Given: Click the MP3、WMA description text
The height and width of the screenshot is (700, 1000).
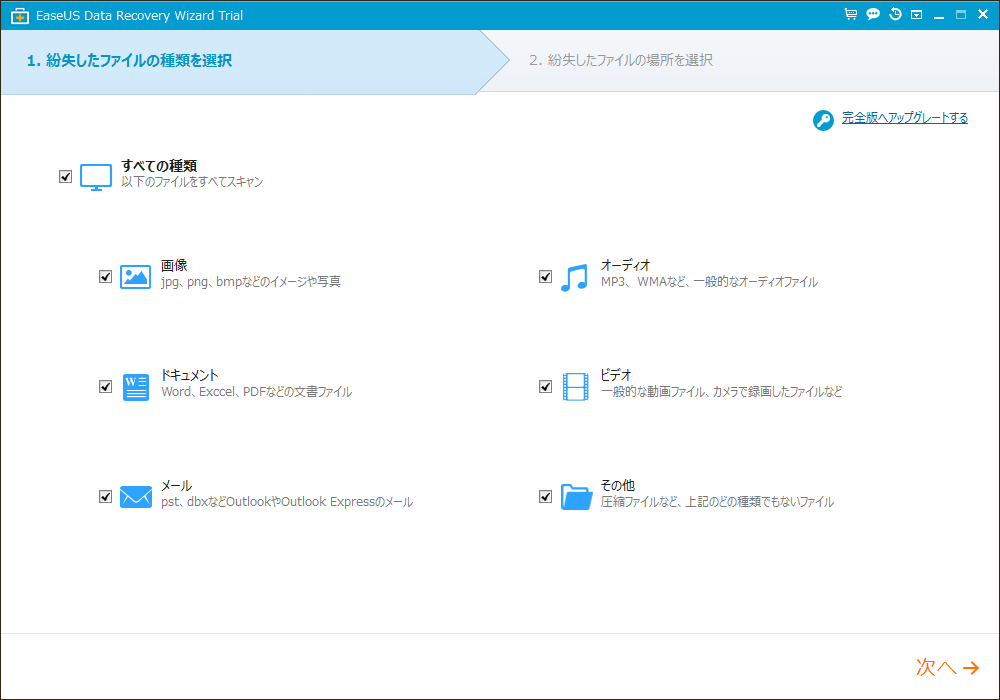Looking at the screenshot, I should coord(709,282).
